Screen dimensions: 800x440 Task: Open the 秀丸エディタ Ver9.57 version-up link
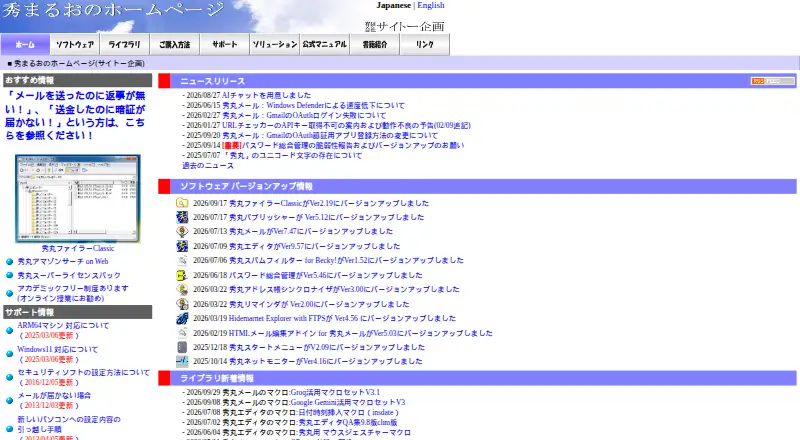point(314,246)
